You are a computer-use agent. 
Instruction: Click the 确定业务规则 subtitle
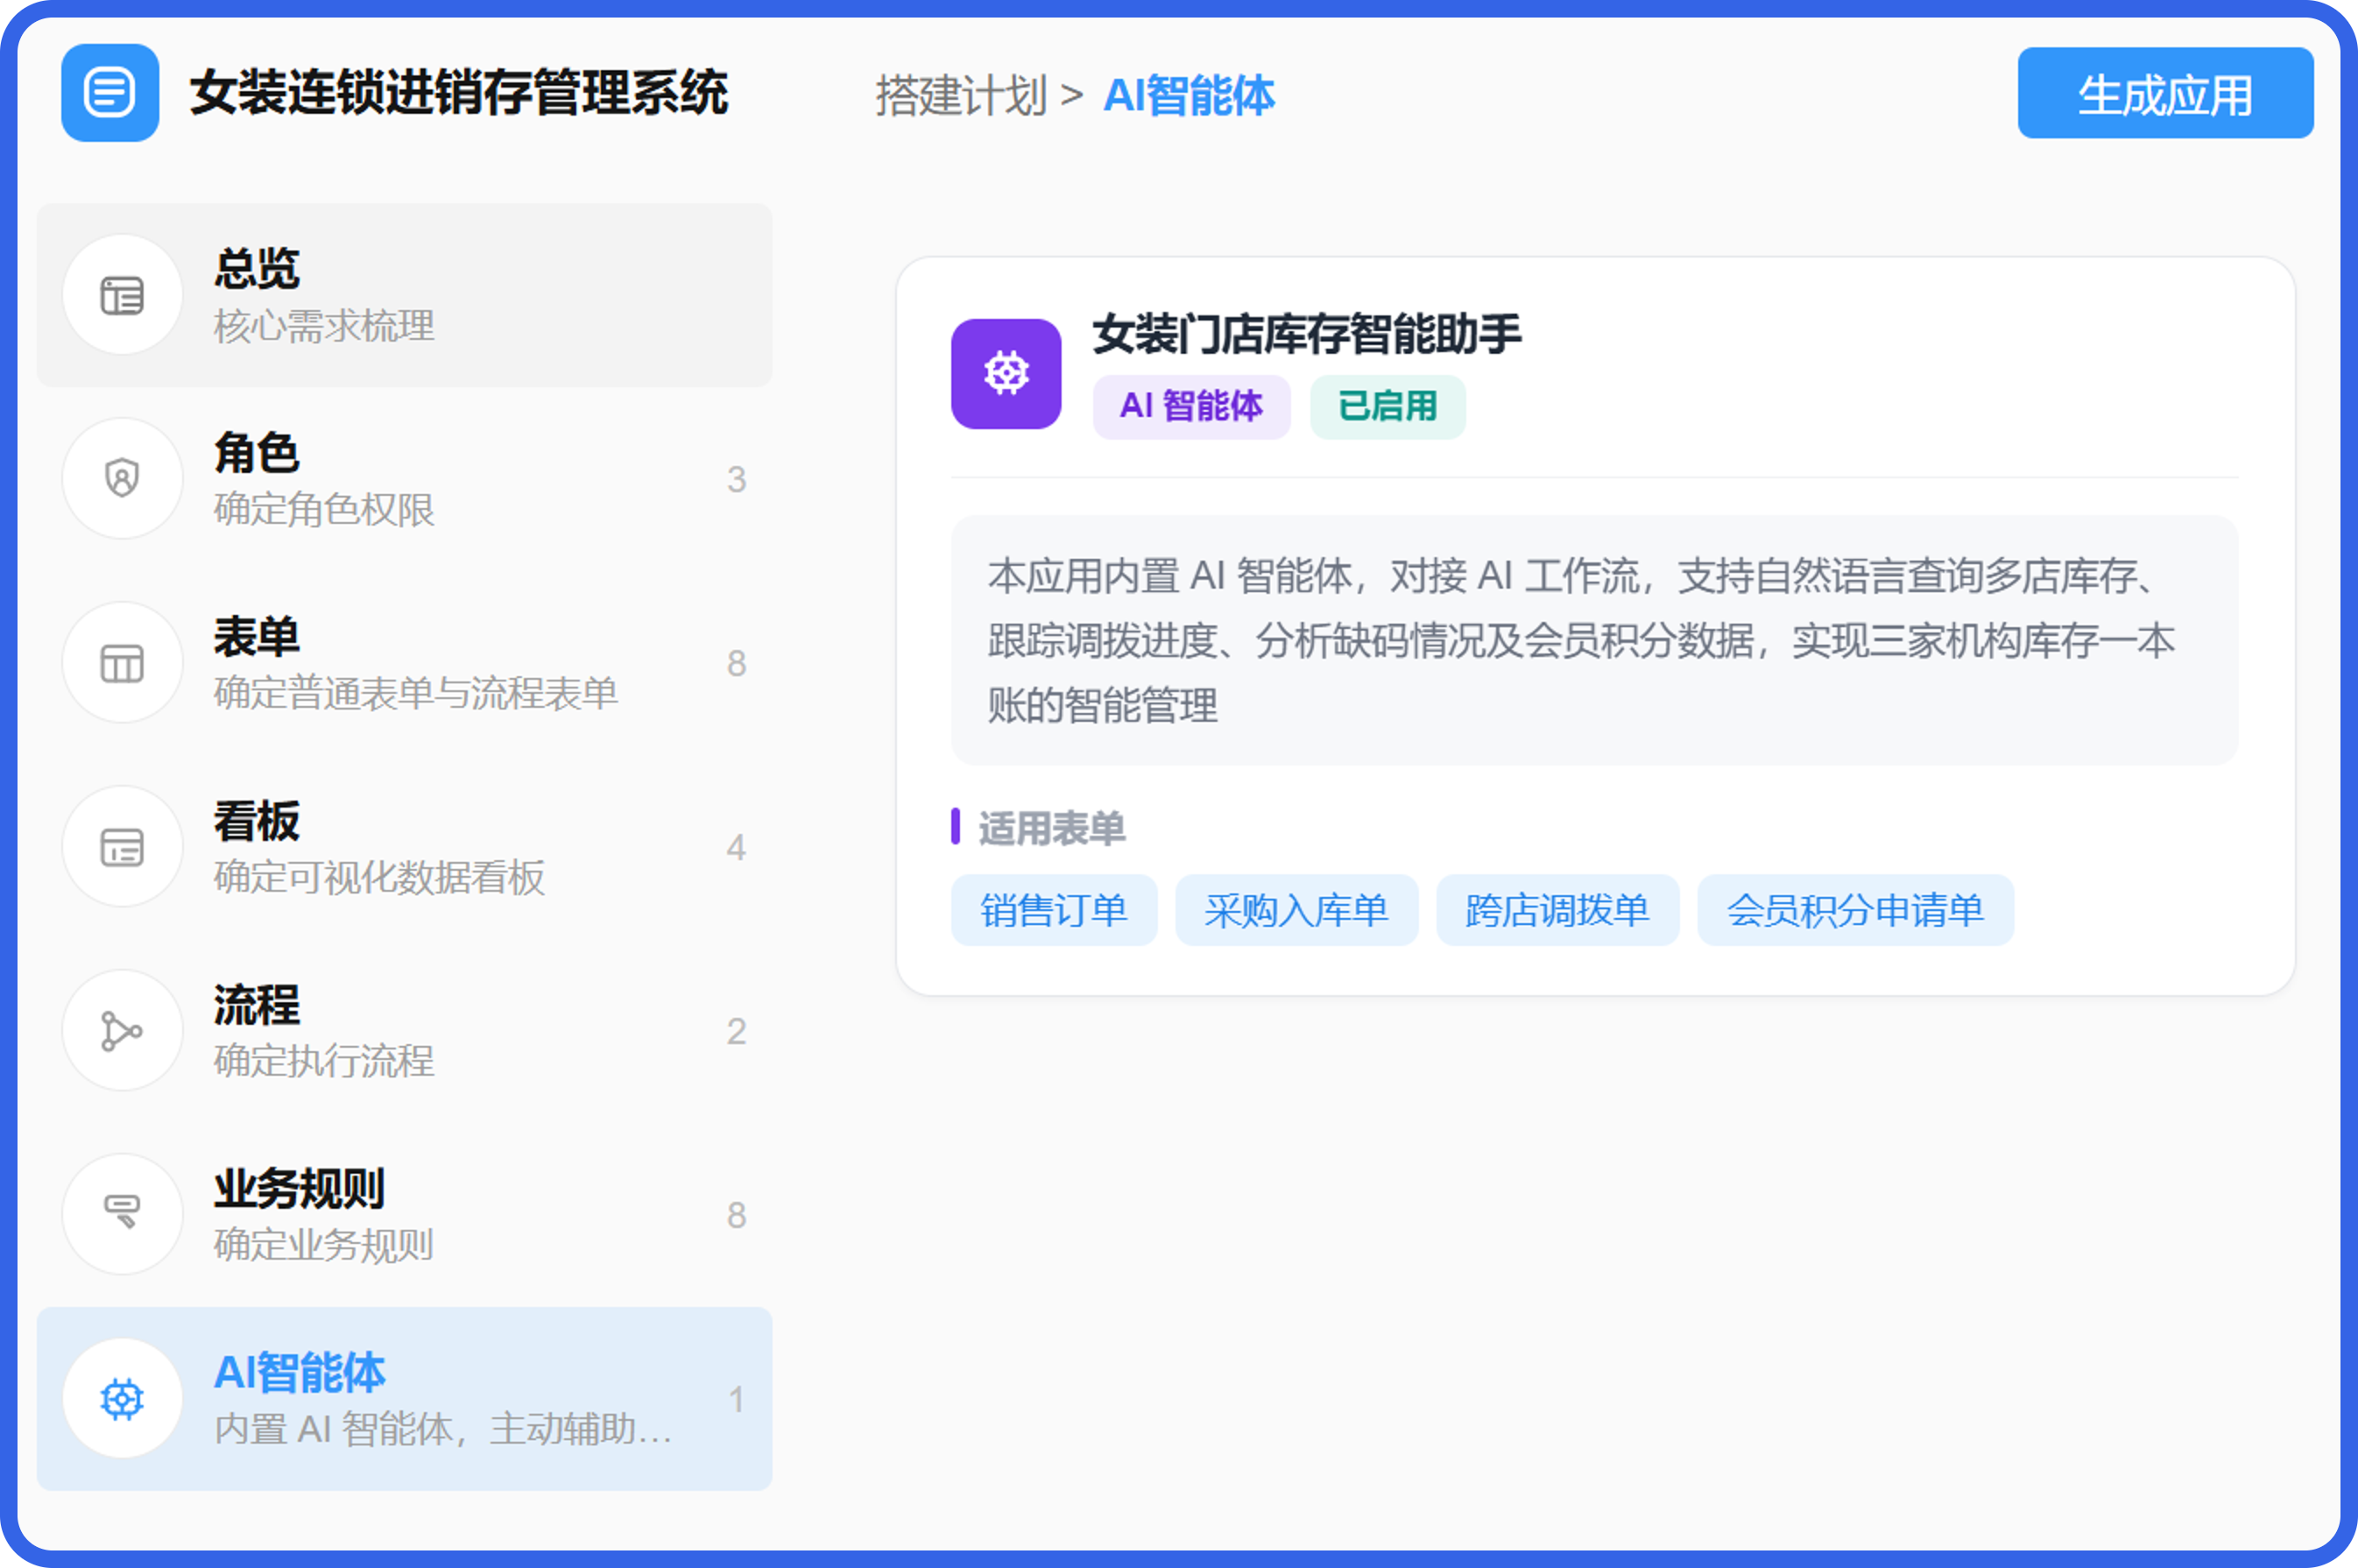click(x=324, y=1245)
